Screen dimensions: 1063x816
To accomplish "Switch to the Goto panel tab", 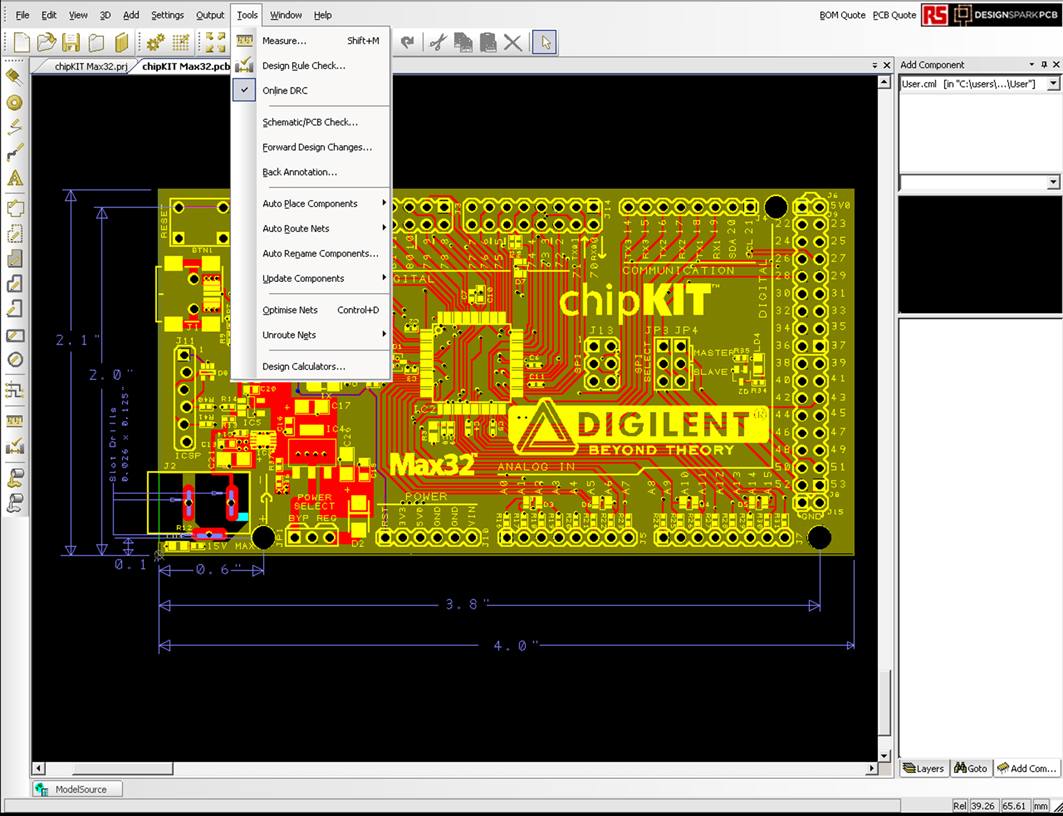I will point(971,769).
